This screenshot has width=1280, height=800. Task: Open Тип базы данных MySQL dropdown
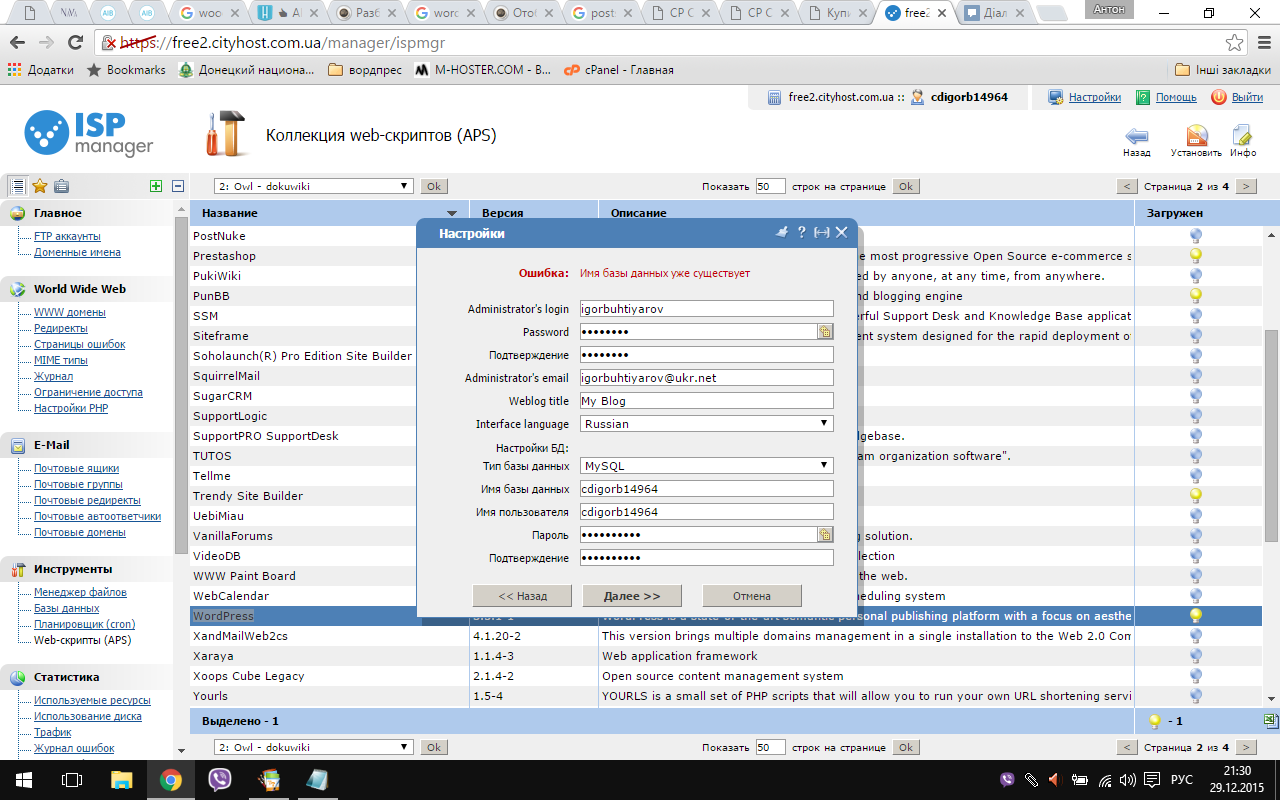706,466
